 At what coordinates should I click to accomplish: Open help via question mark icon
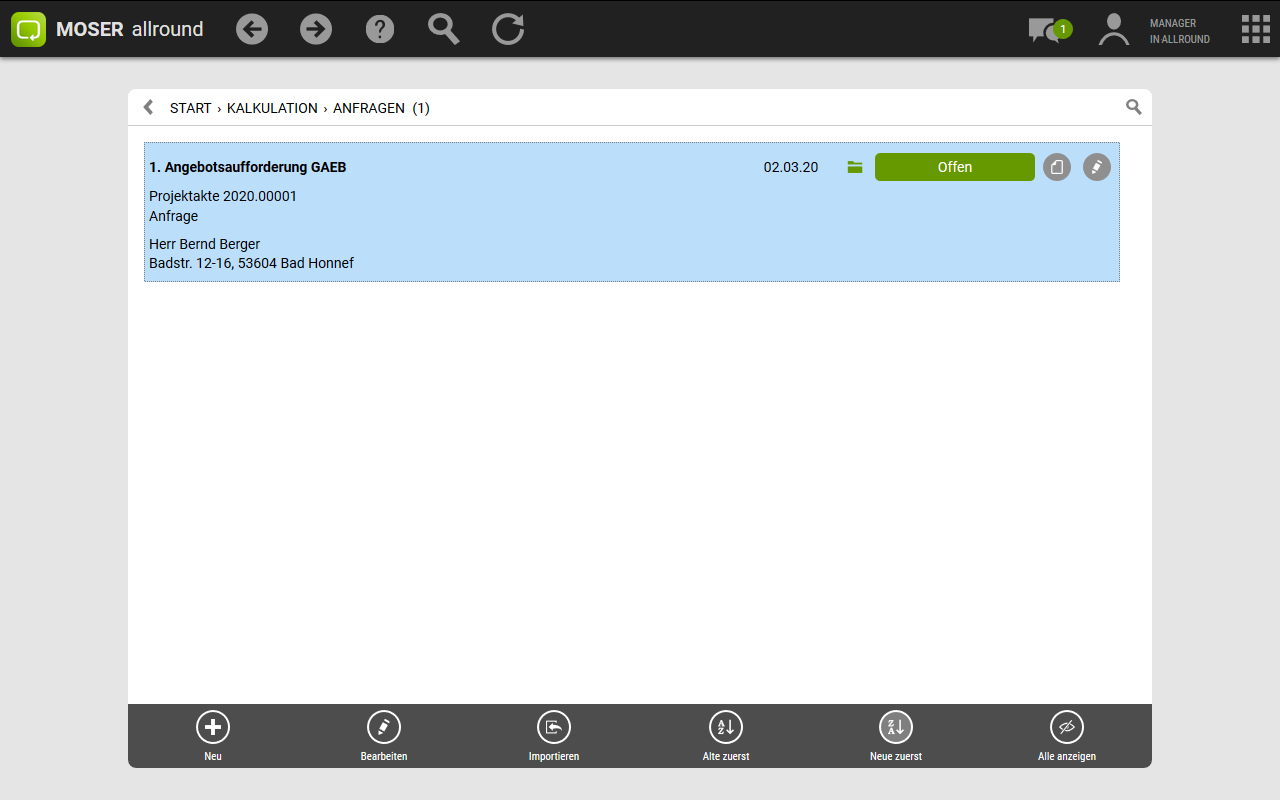[x=380, y=29]
